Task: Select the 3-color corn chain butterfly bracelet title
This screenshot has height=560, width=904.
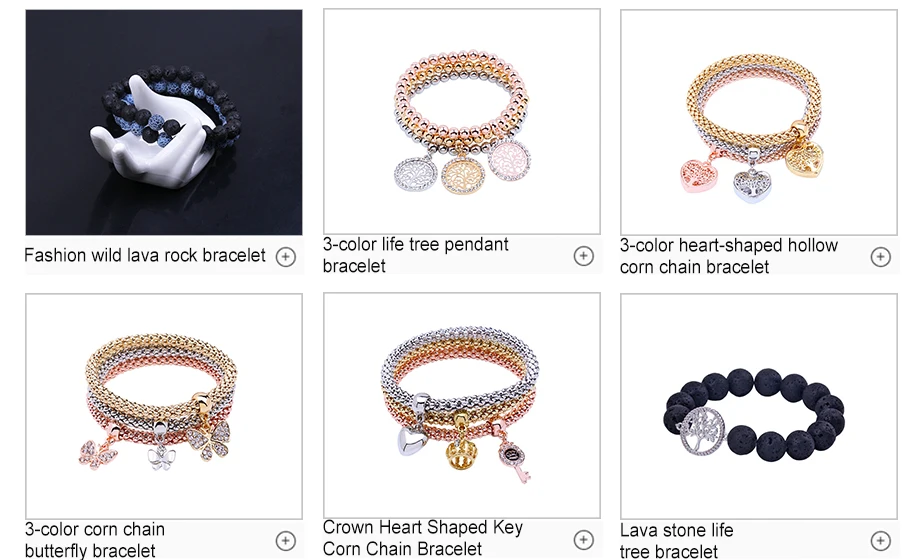Action: [95, 540]
